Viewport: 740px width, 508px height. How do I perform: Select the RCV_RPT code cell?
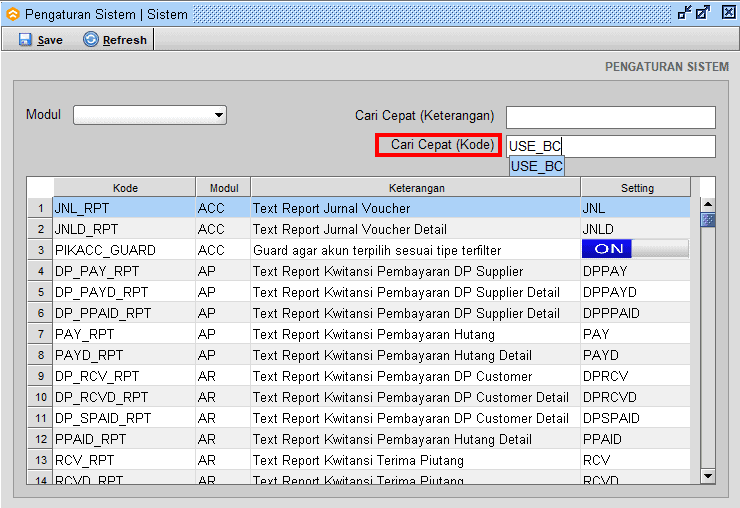pos(125,460)
